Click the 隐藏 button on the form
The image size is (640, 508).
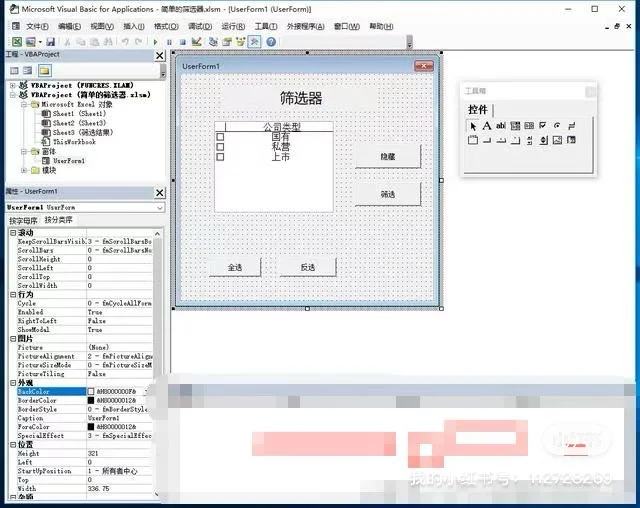(x=388, y=156)
